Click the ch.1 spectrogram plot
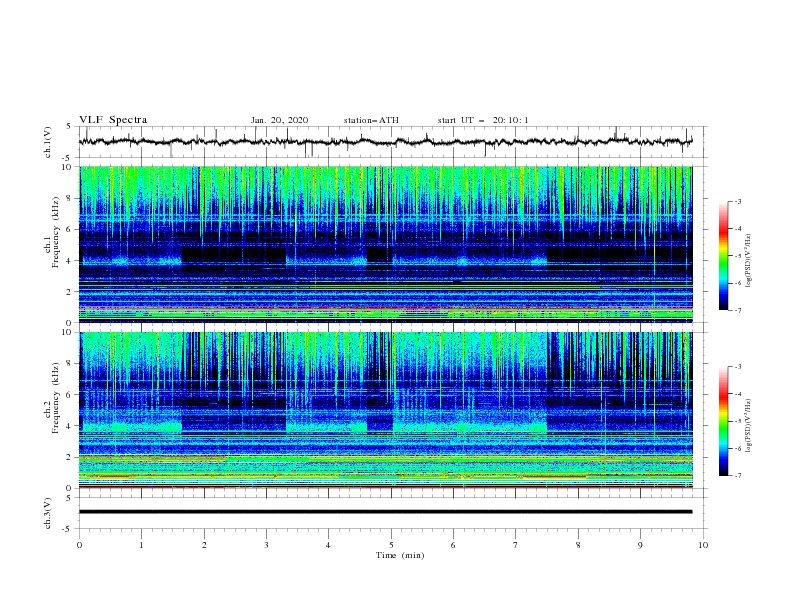792x612 pixels. 385,244
